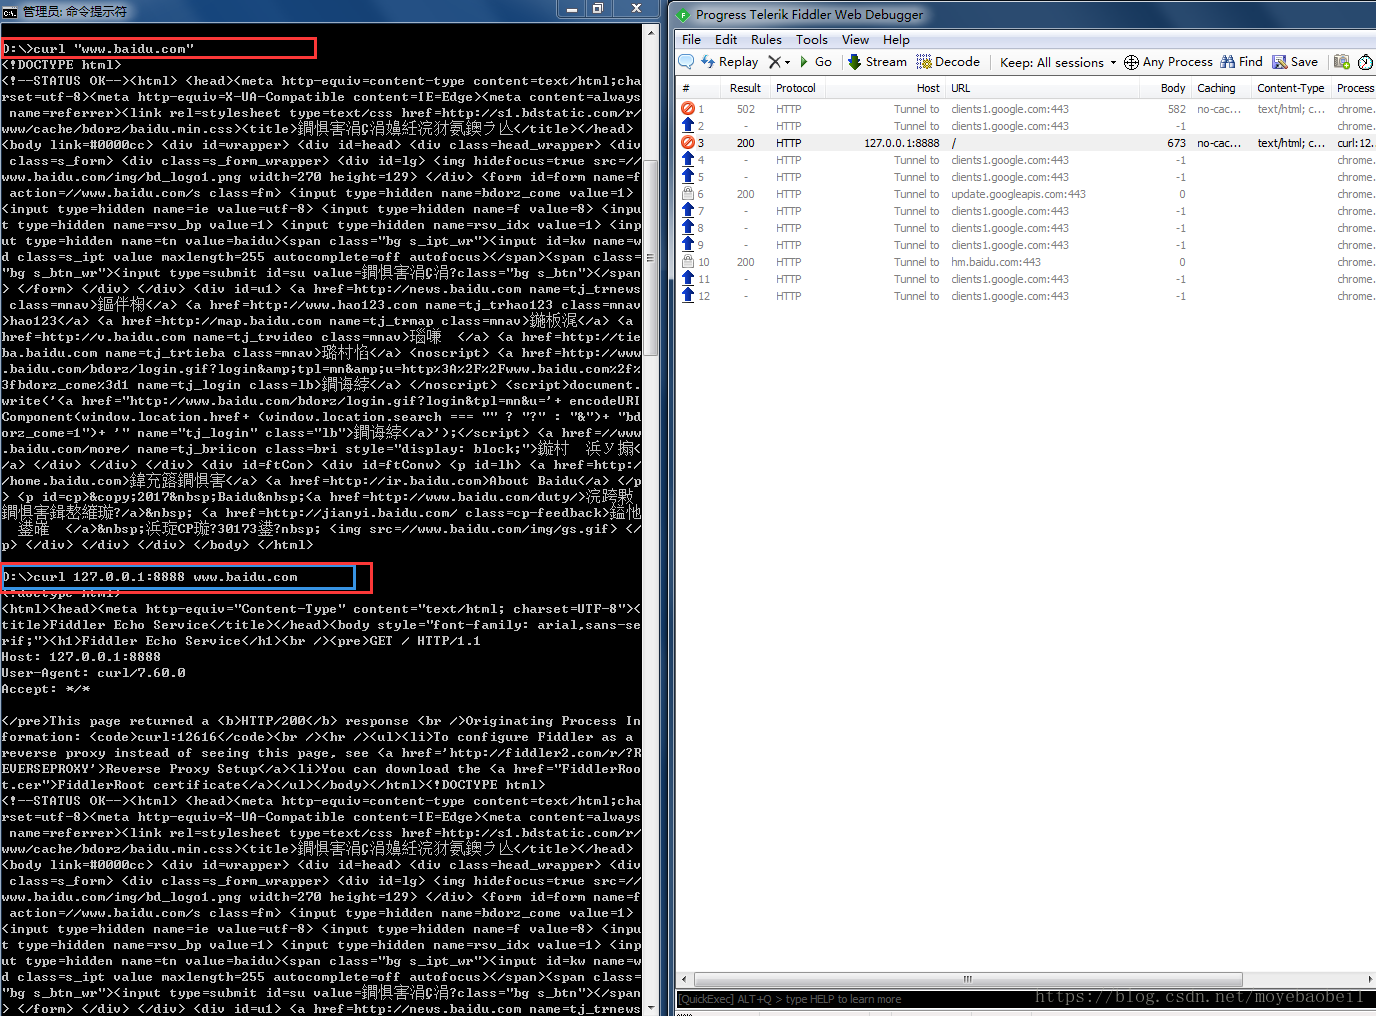
Task: Toggle Decode mode in Fiddler toolbar
Action: (948, 62)
